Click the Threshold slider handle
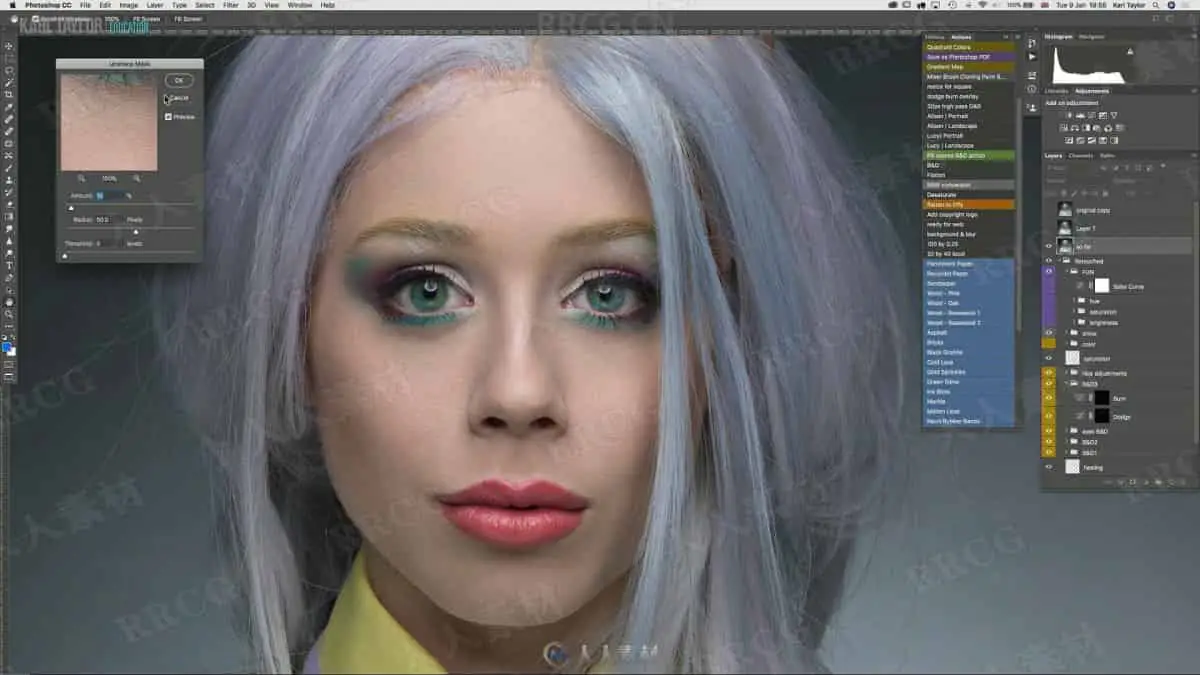 [x=65, y=255]
